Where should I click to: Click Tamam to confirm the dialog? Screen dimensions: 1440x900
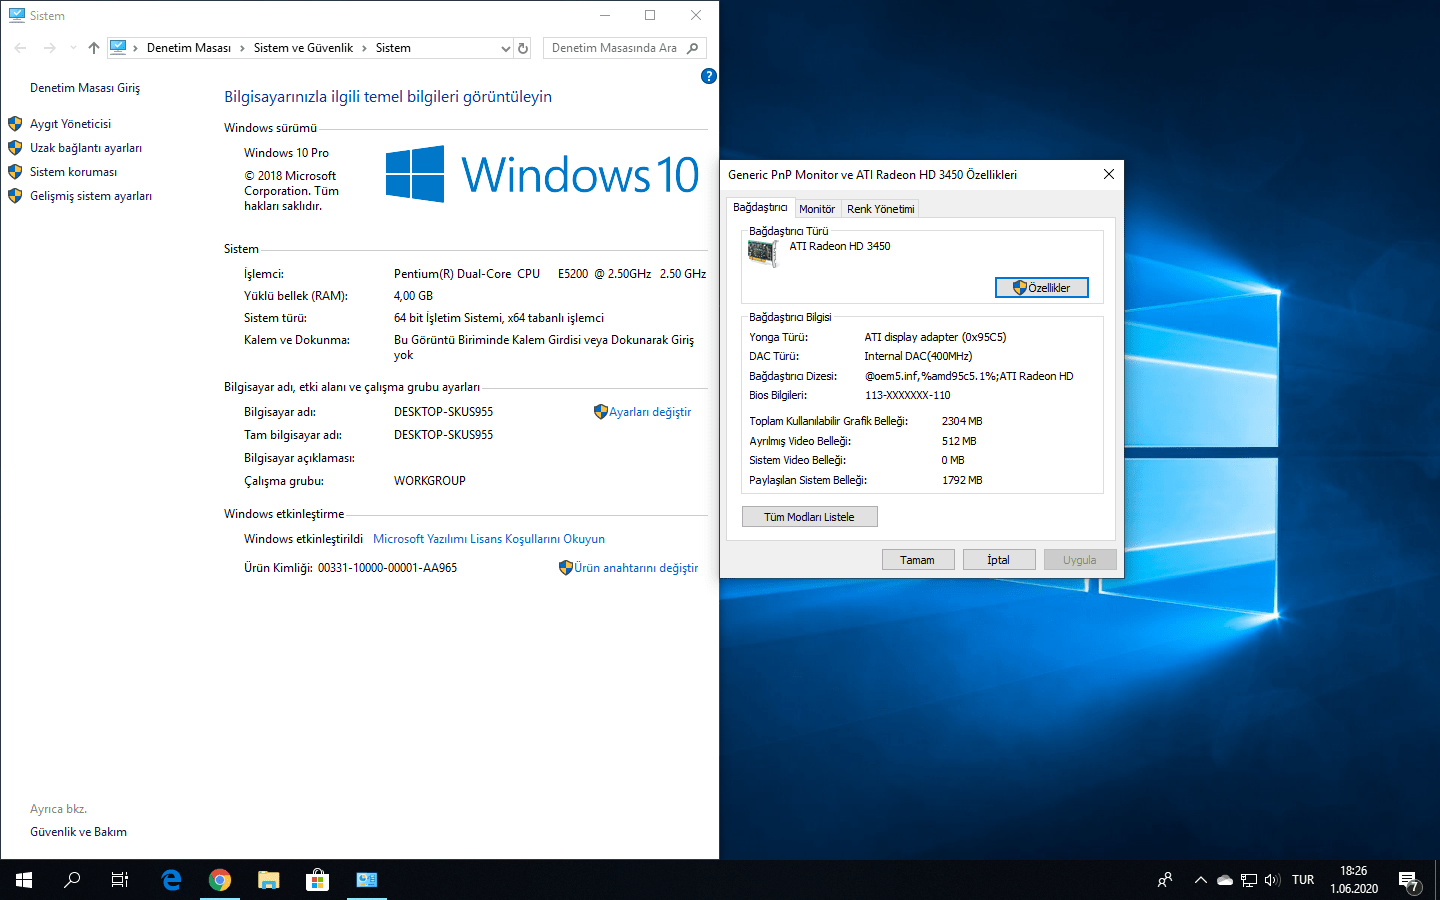click(x=918, y=560)
